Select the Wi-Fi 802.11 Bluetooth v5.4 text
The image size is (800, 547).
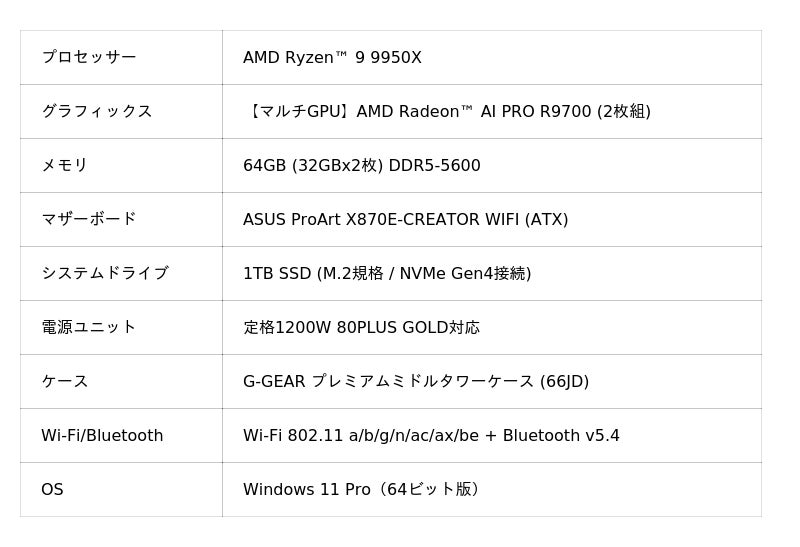(431, 436)
